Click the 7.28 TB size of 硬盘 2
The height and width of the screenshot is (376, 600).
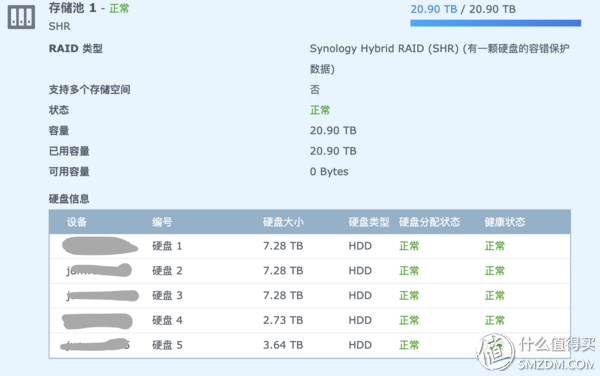click(x=283, y=271)
